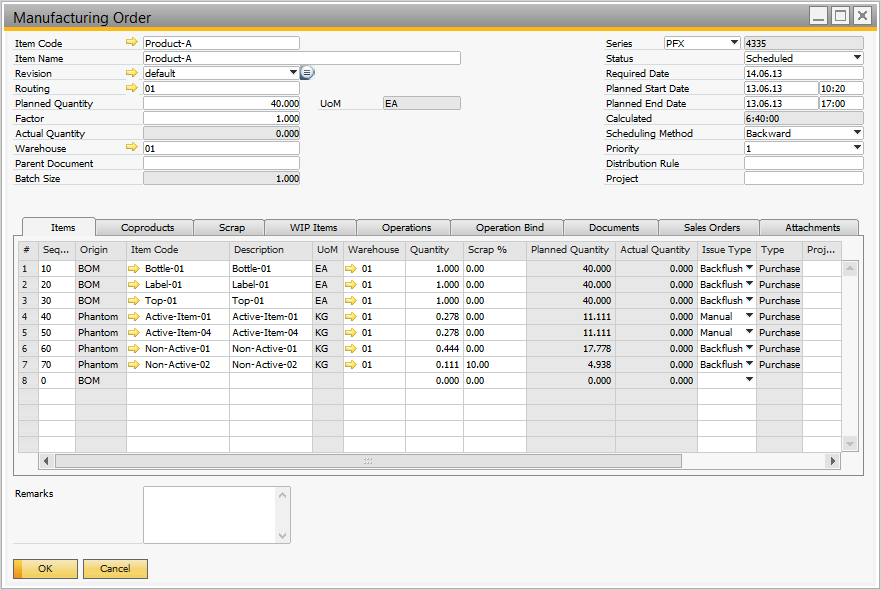
Task: Expand the Series PFX dropdown
Action: pyautogui.click(x=734, y=43)
